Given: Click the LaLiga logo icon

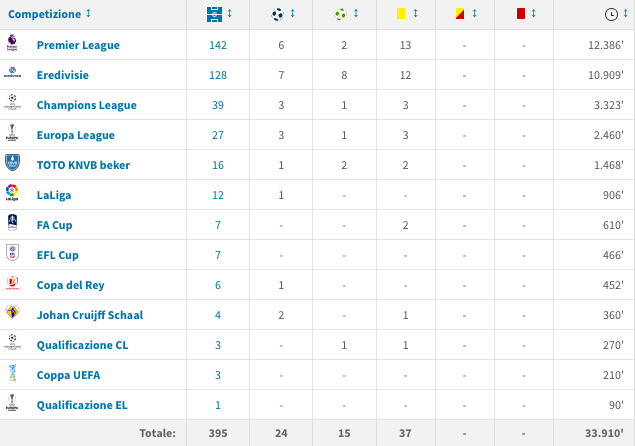Looking at the screenshot, I should [x=12, y=193].
